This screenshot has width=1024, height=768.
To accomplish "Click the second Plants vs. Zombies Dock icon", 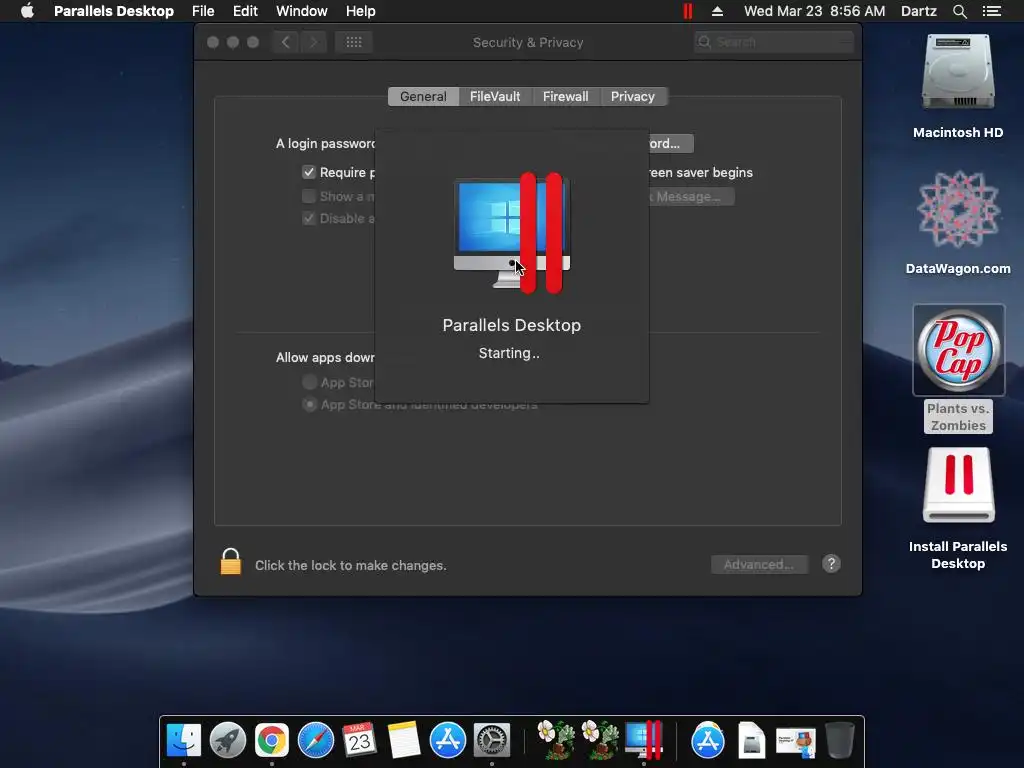I will pos(600,739).
